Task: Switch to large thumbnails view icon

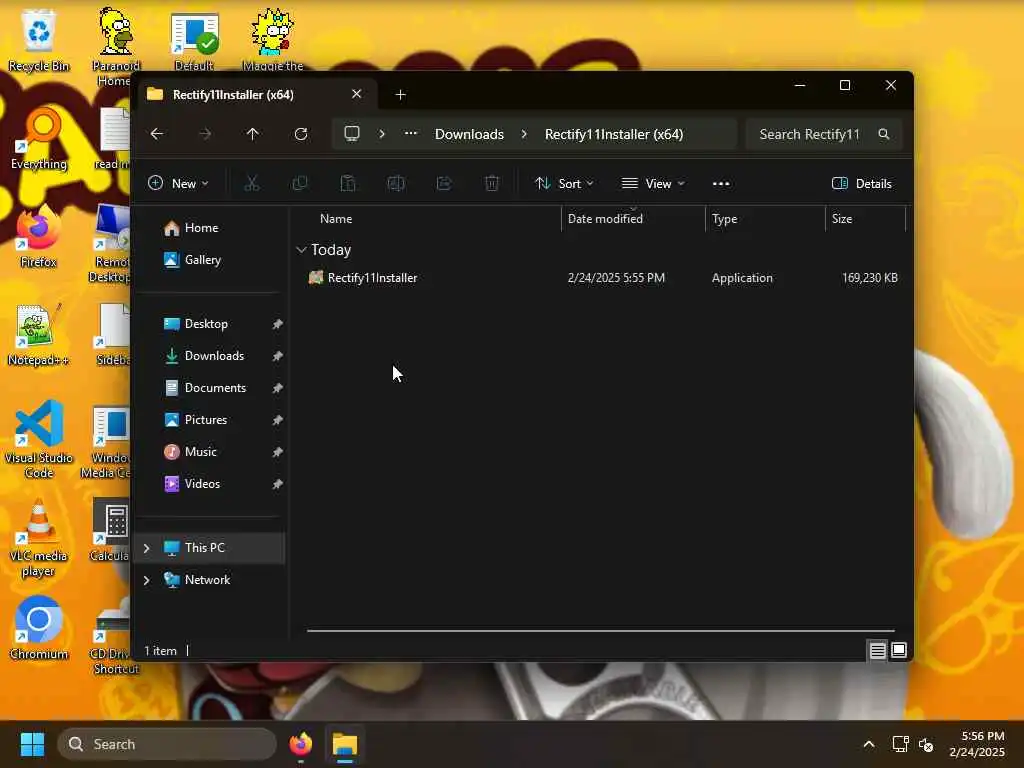Action: coord(899,650)
